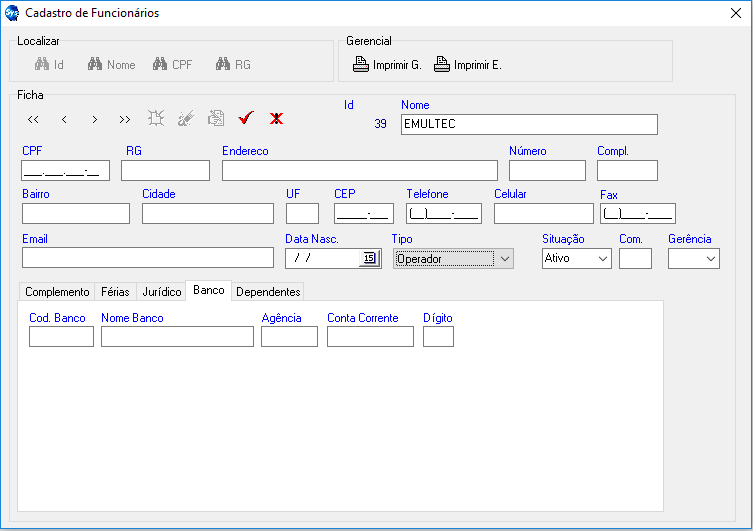Viewport: 753px width, 531px height.
Task: Jump to the last record (>>)
Action: (124, 119)
